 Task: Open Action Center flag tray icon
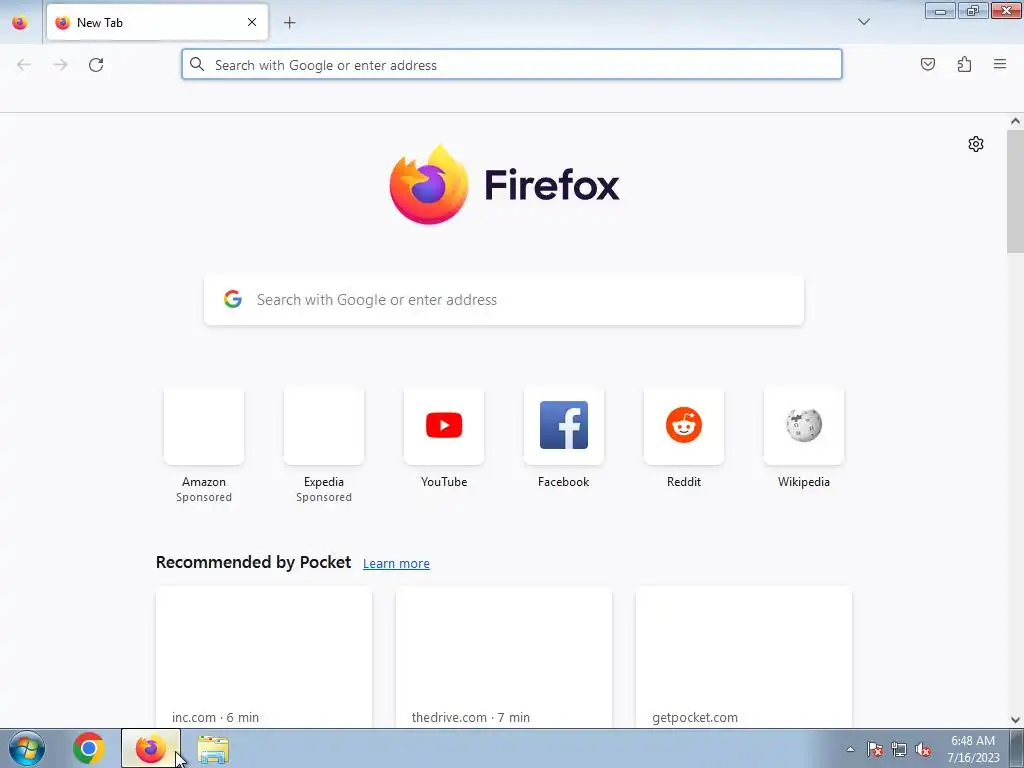click(x=875, y=749)
